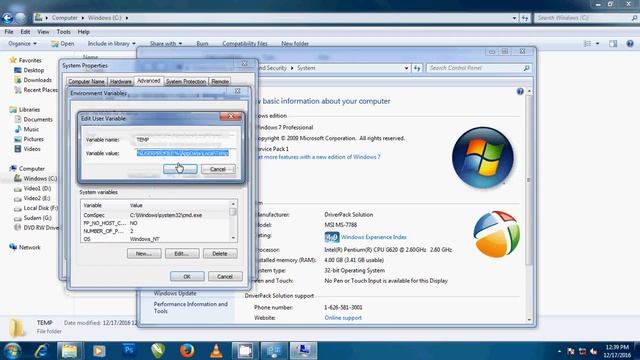
Task: Open Control Panel help icon
Action: click(x=520, y=91)
